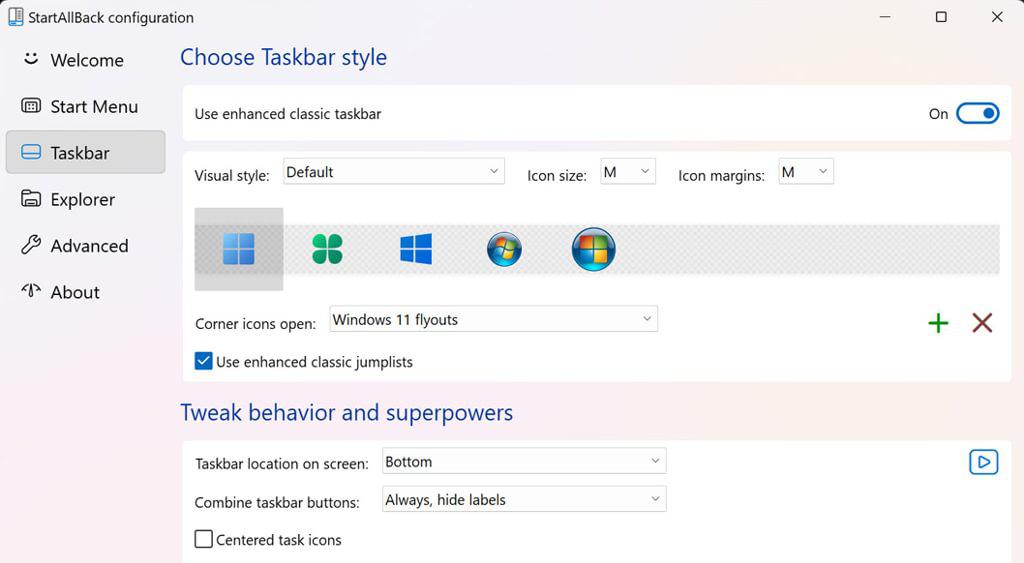Screen dimensions: 1024x563
Task: Open the Visual style dropdown
Action: pyautogui.click(x=394, y=172)
